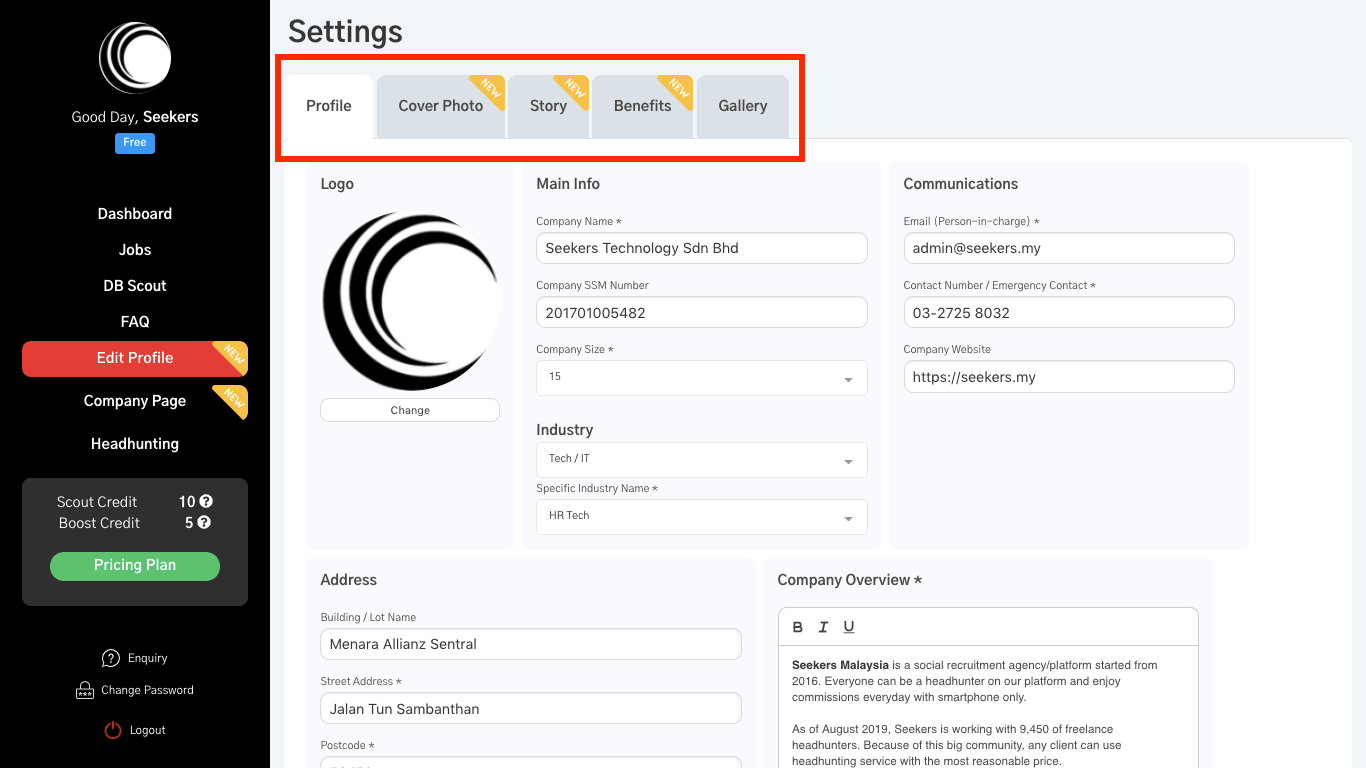Click the Seekers logo in sidebar
Image resolution: width=1366 pixels, height=768 pixels.
tap(135, 58)
